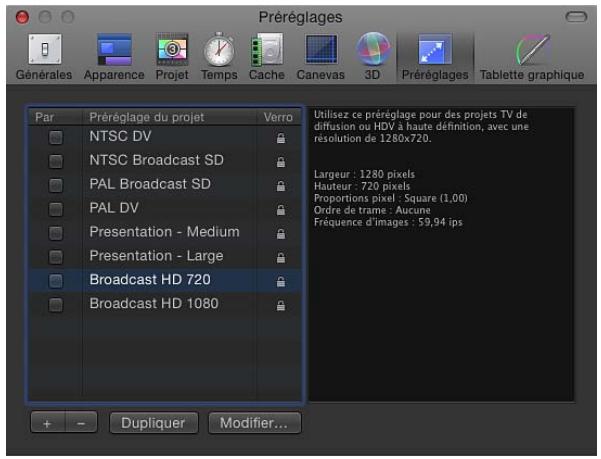Click lock icon for Broadcast HD 720
Image resolution: width=601 pixels, height=459 pixels.
click(281, 281)
